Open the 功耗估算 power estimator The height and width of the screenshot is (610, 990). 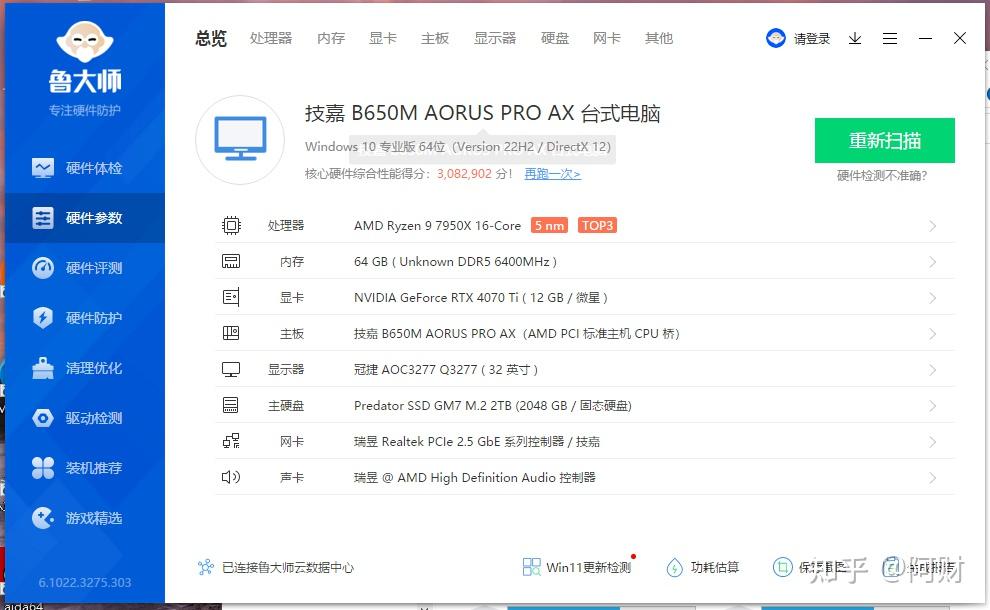(x=703, y=566)
